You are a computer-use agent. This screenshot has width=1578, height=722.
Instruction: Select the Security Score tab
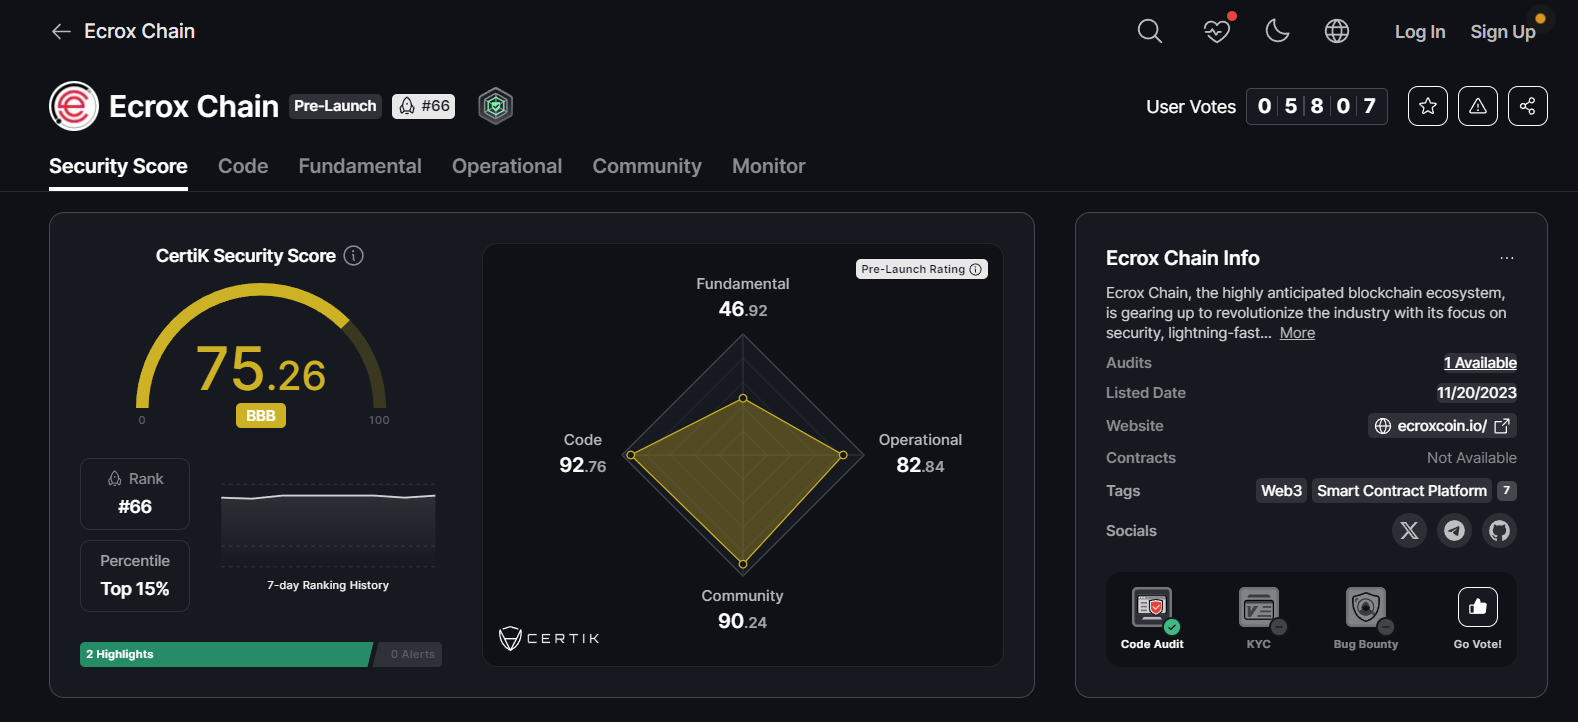(x=118, y=166)
